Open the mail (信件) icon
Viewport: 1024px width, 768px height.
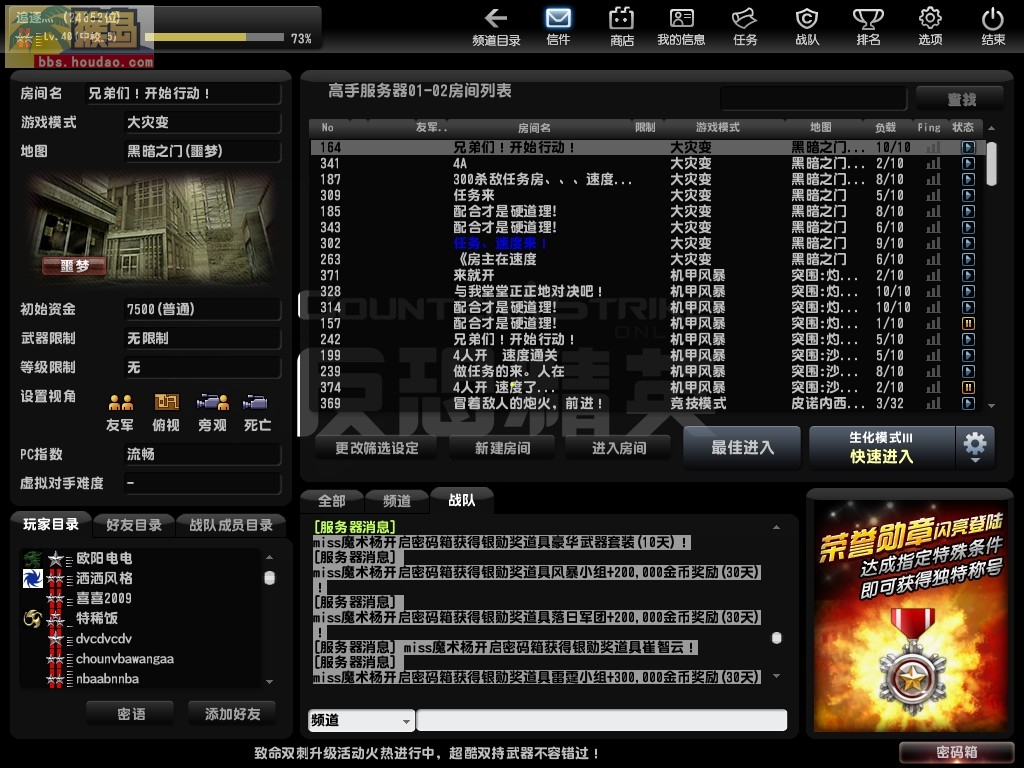tap(558, 27)
